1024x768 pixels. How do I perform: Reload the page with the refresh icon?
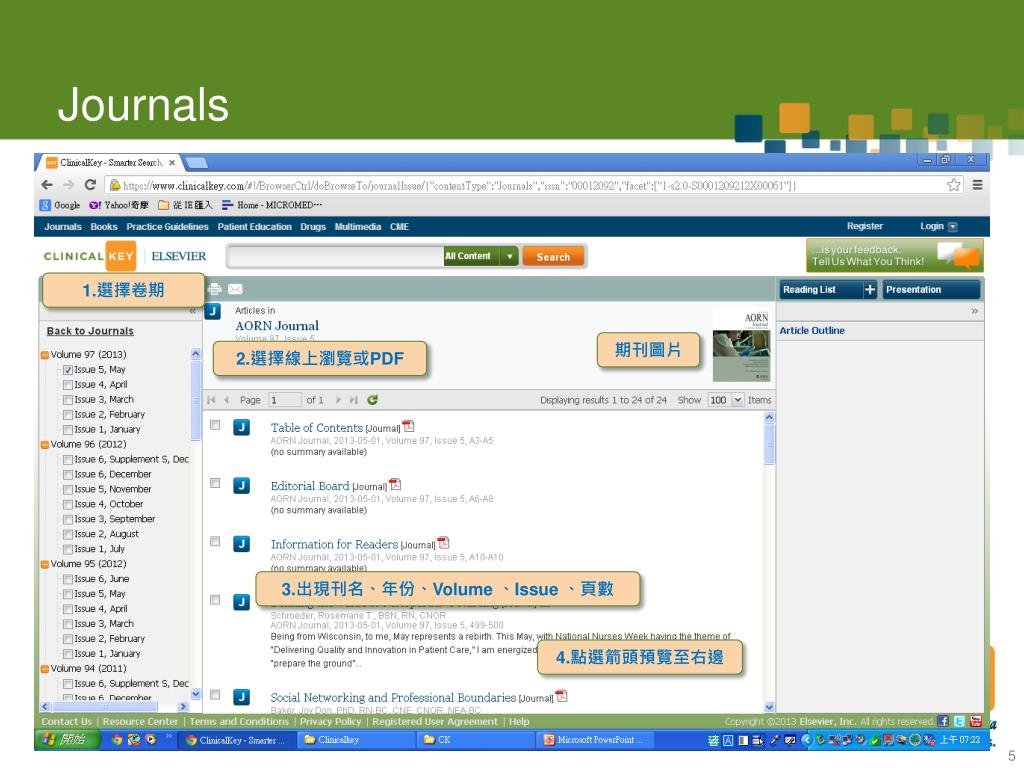[x=90, y=185]
